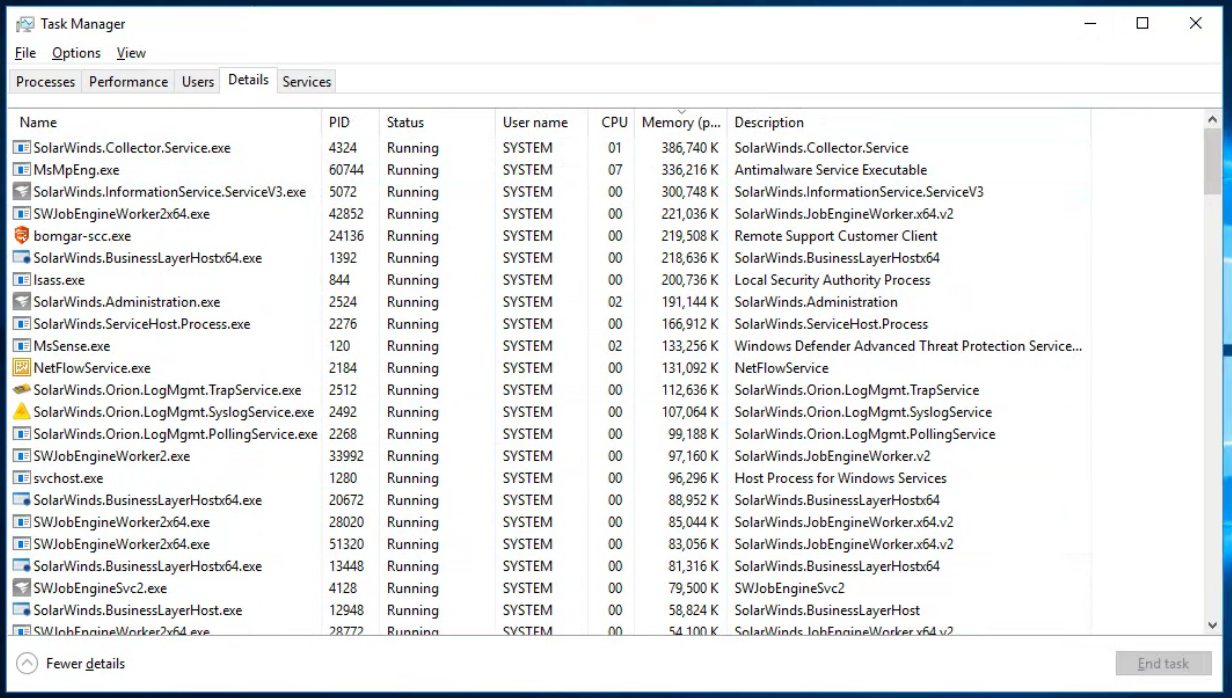
Task: Open the Options menu
Action: click(76, 53)
